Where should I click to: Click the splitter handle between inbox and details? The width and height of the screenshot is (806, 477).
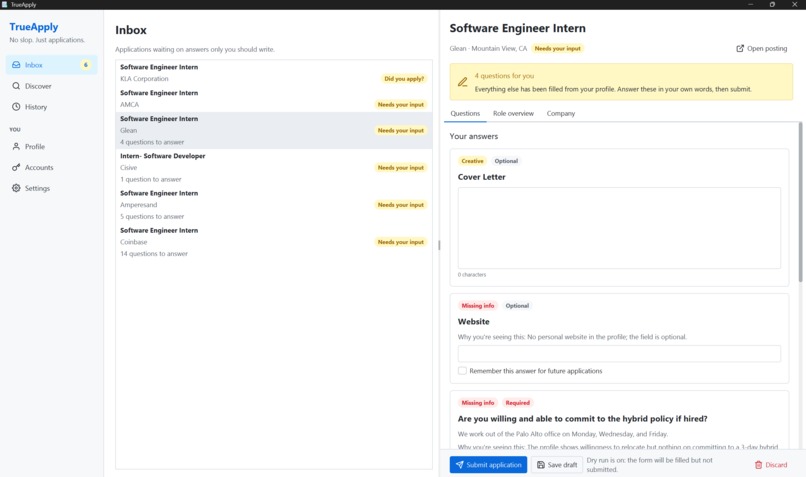click(439, 245)
